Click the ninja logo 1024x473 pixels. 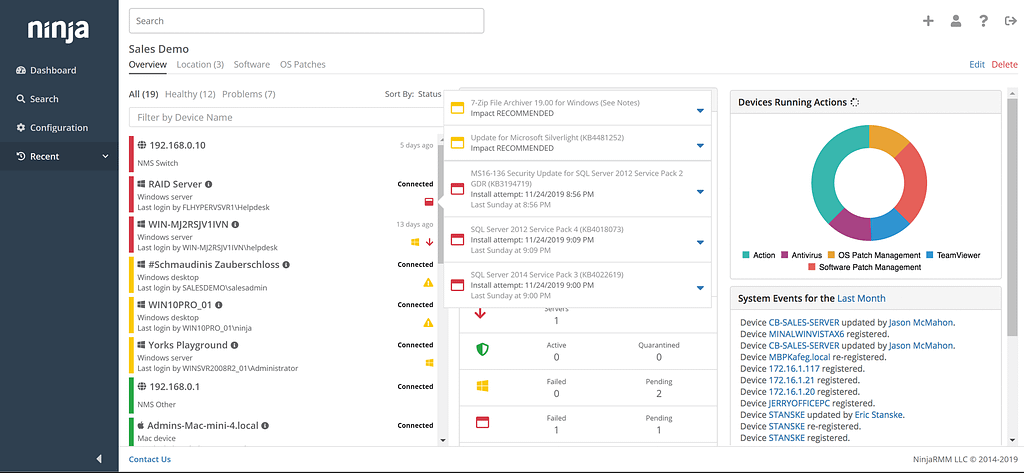click(x=58, y=29)
